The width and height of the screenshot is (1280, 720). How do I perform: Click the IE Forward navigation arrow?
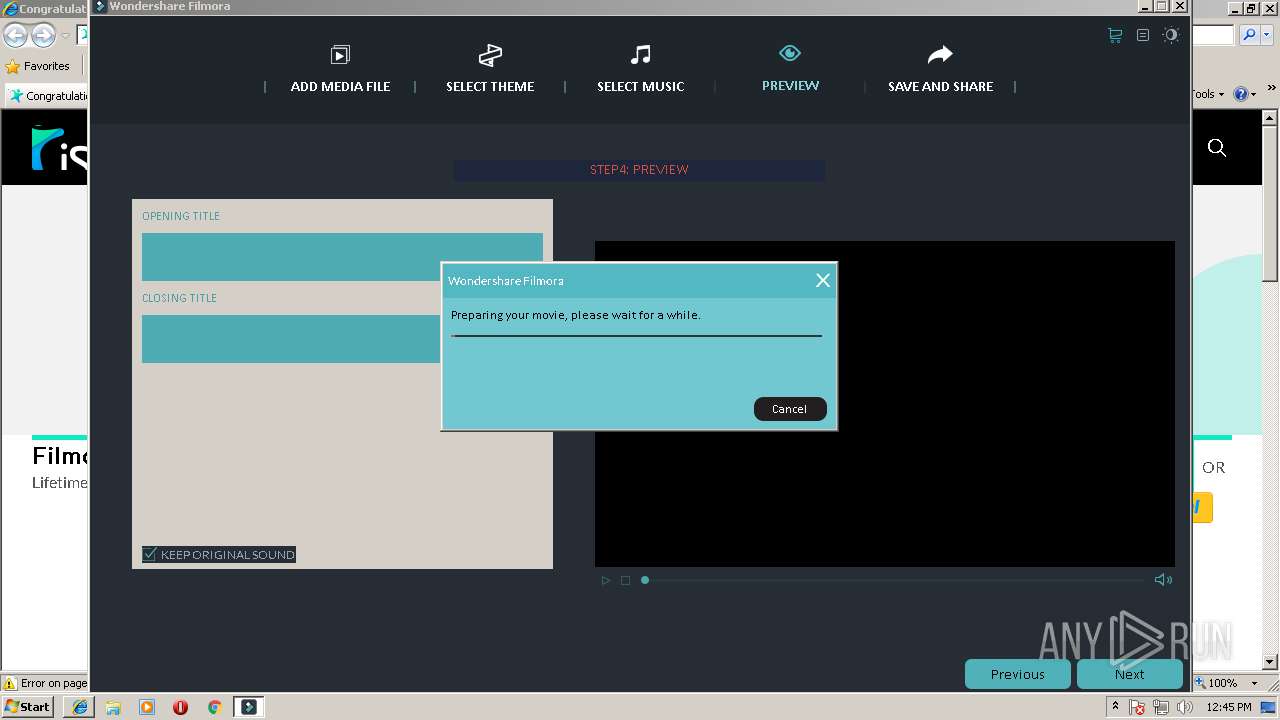(43, 36)
